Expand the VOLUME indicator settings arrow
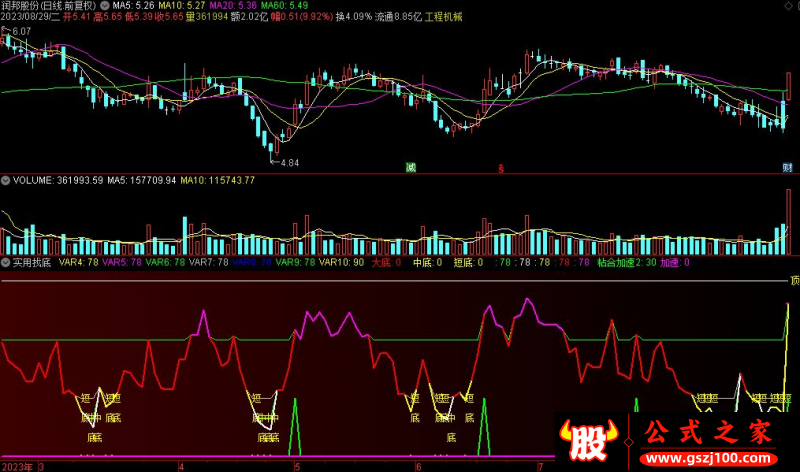 pyautogui.click(x=6, y=181)
